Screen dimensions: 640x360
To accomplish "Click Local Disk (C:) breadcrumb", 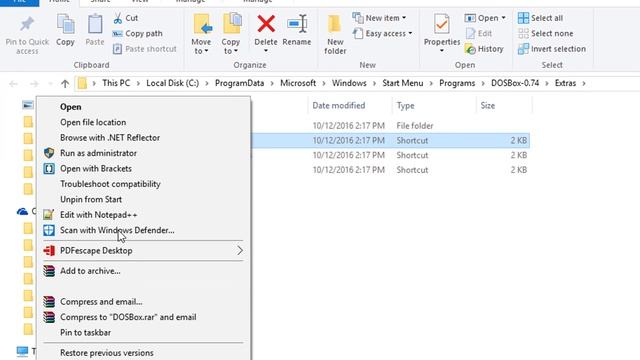I will pos(173,83).
